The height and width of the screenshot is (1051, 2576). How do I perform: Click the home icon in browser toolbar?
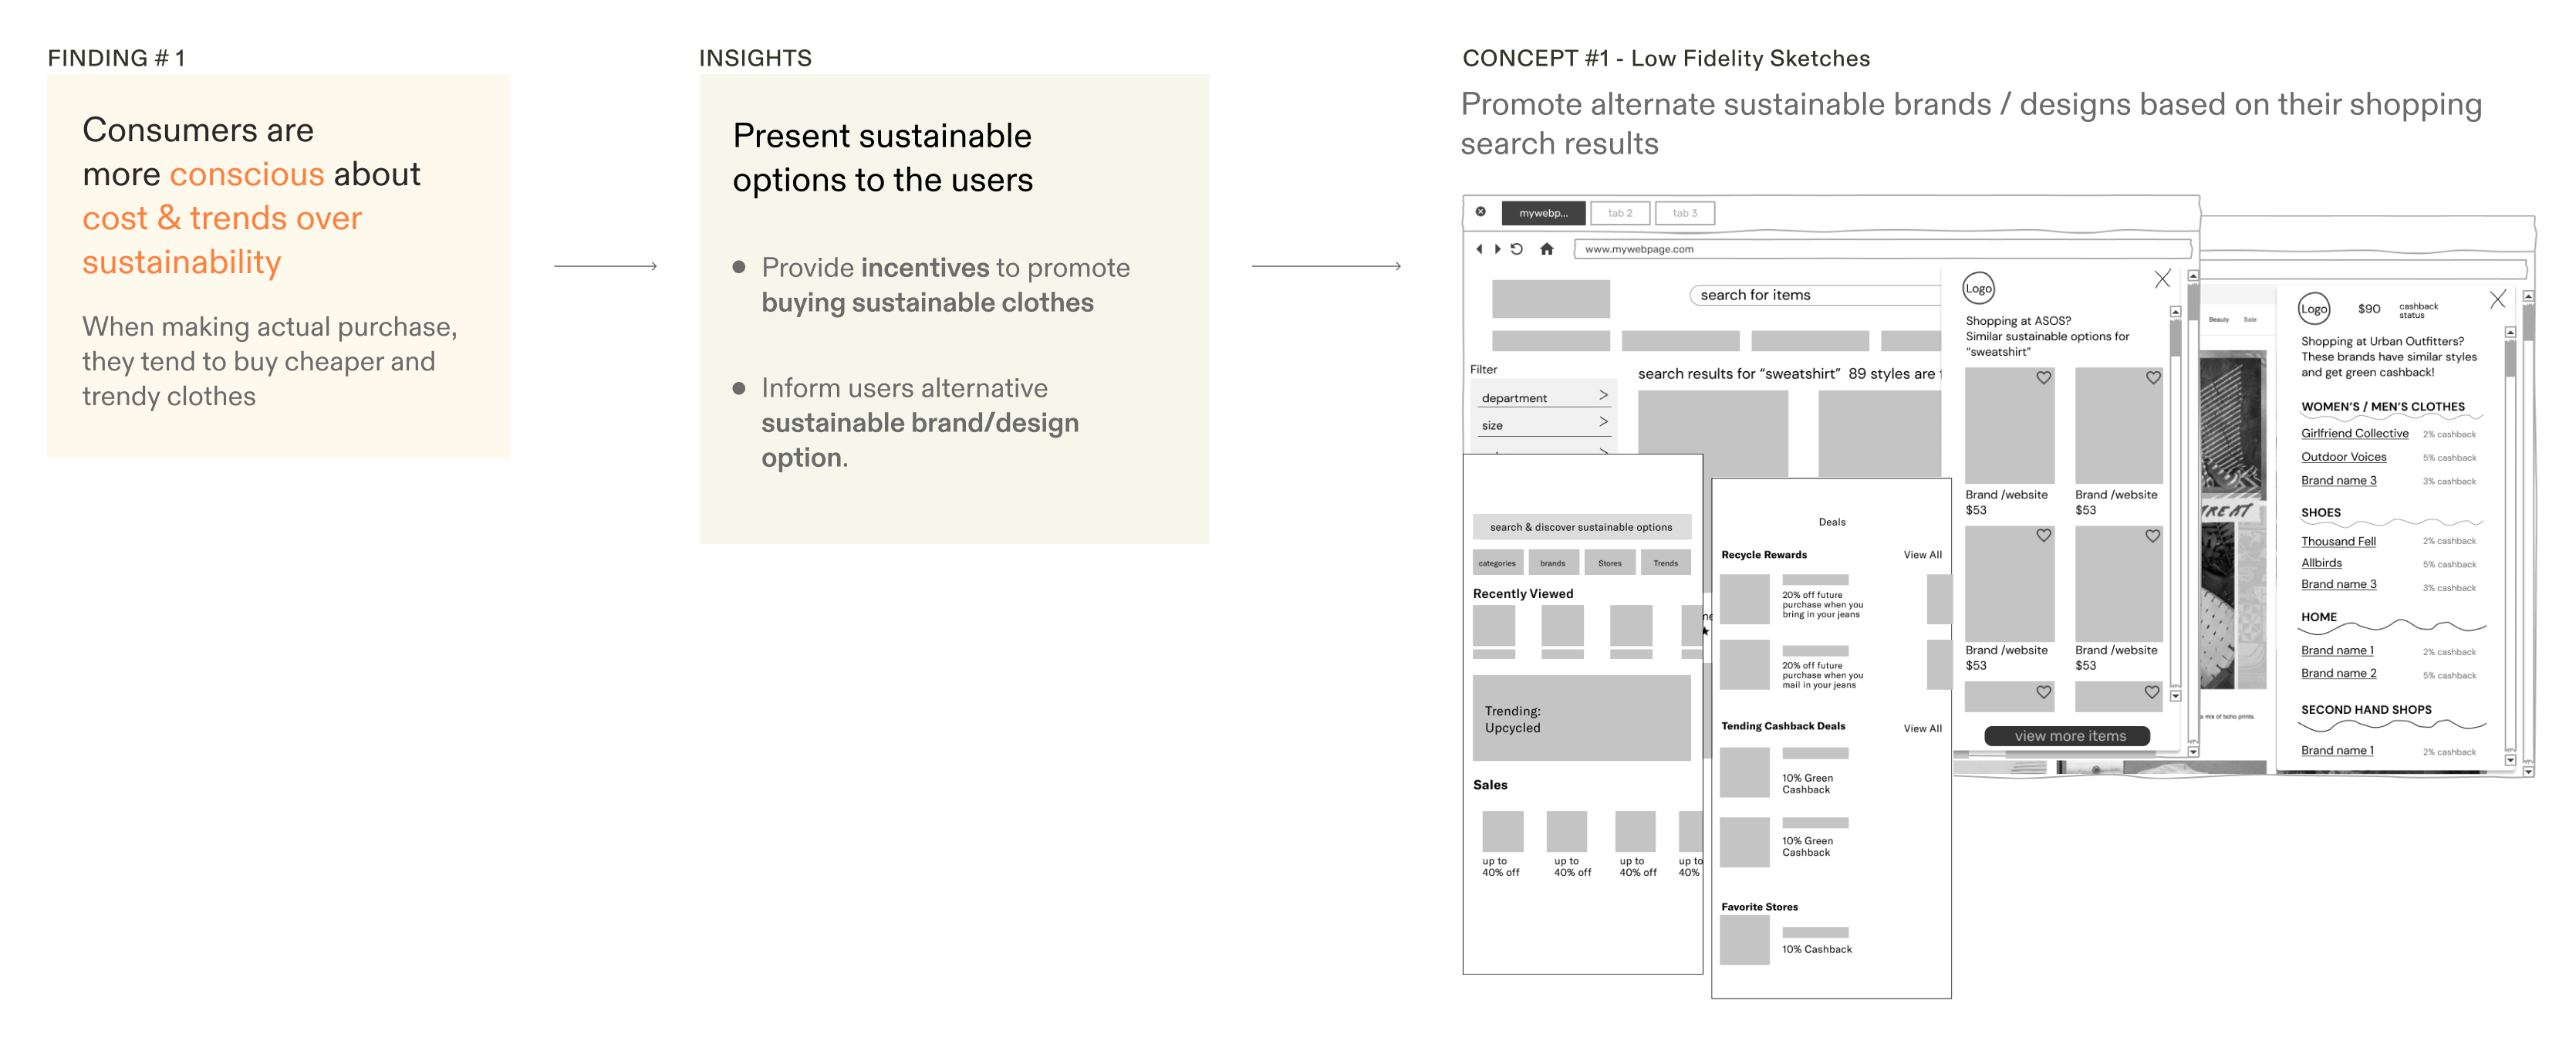[x=1546, y=249]
